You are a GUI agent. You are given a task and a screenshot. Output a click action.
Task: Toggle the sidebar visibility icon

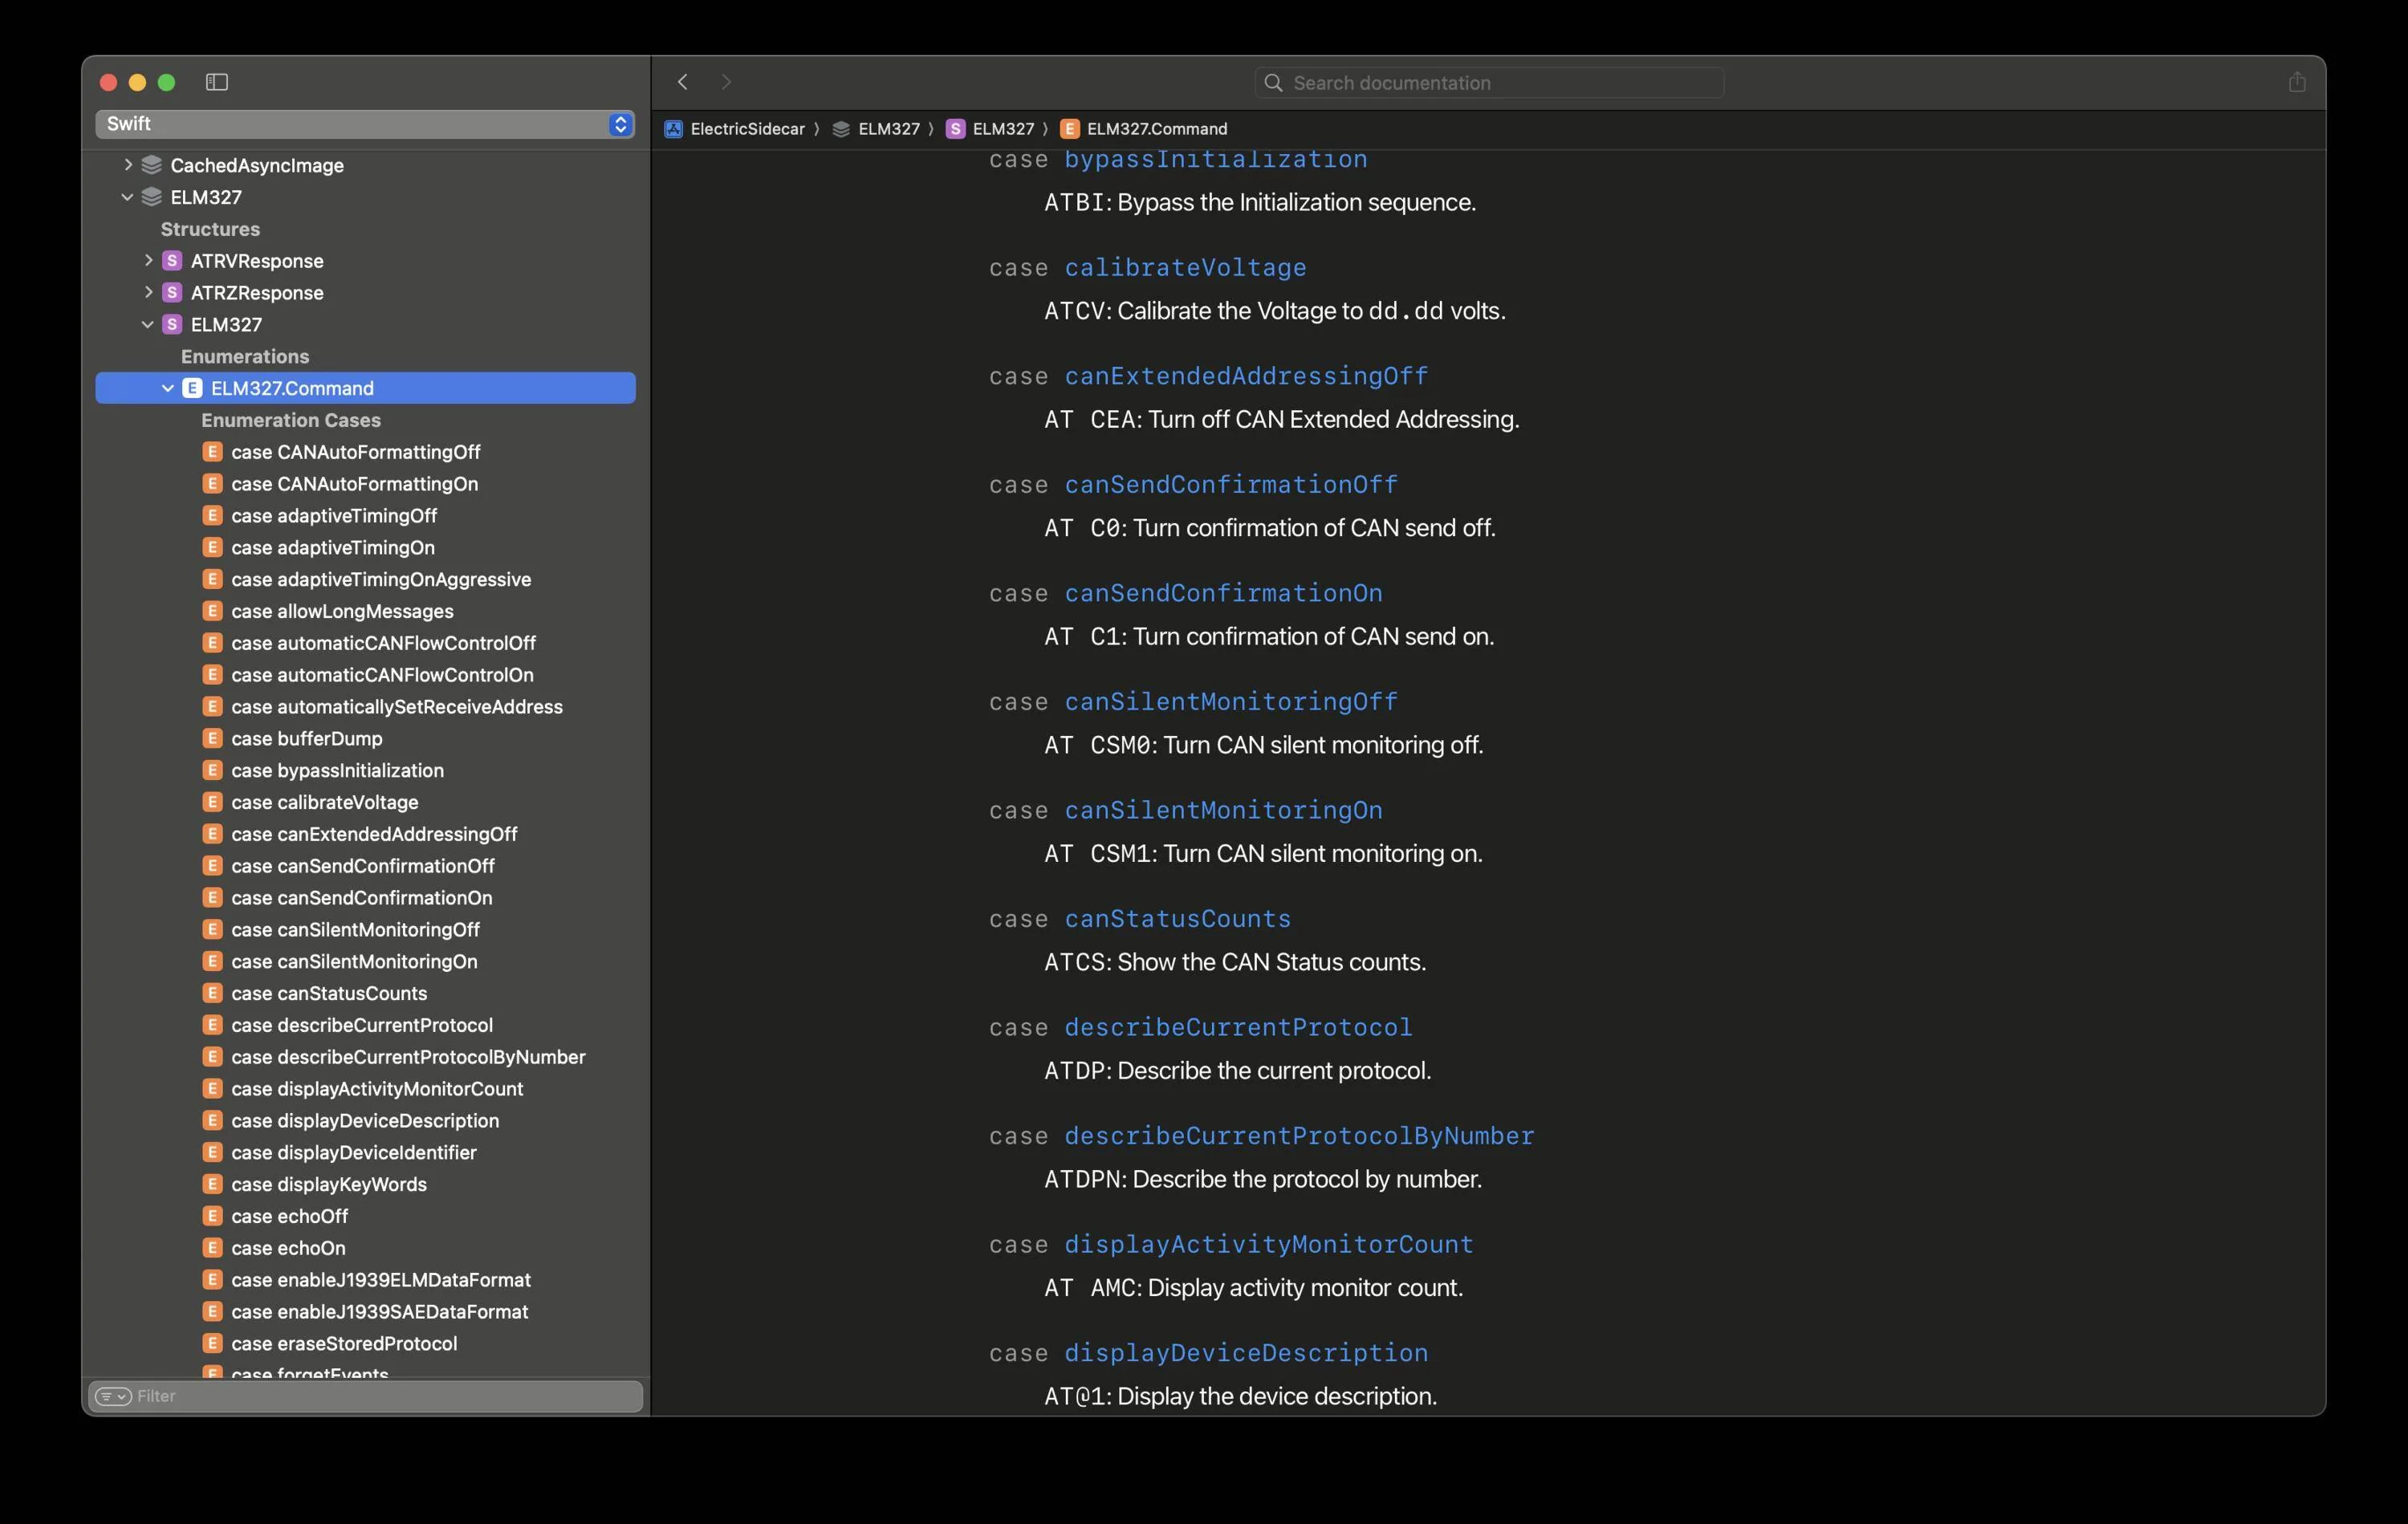pyautogui.click(x=217, y=82)
